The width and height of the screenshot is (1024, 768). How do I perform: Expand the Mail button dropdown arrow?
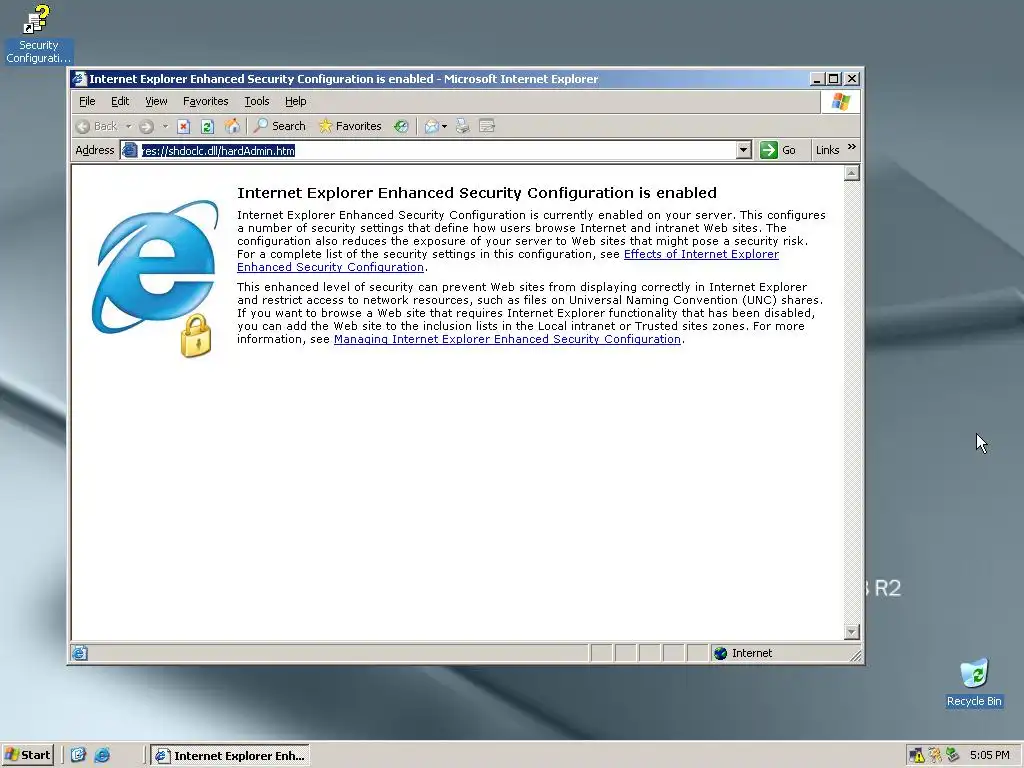point(444,126)
